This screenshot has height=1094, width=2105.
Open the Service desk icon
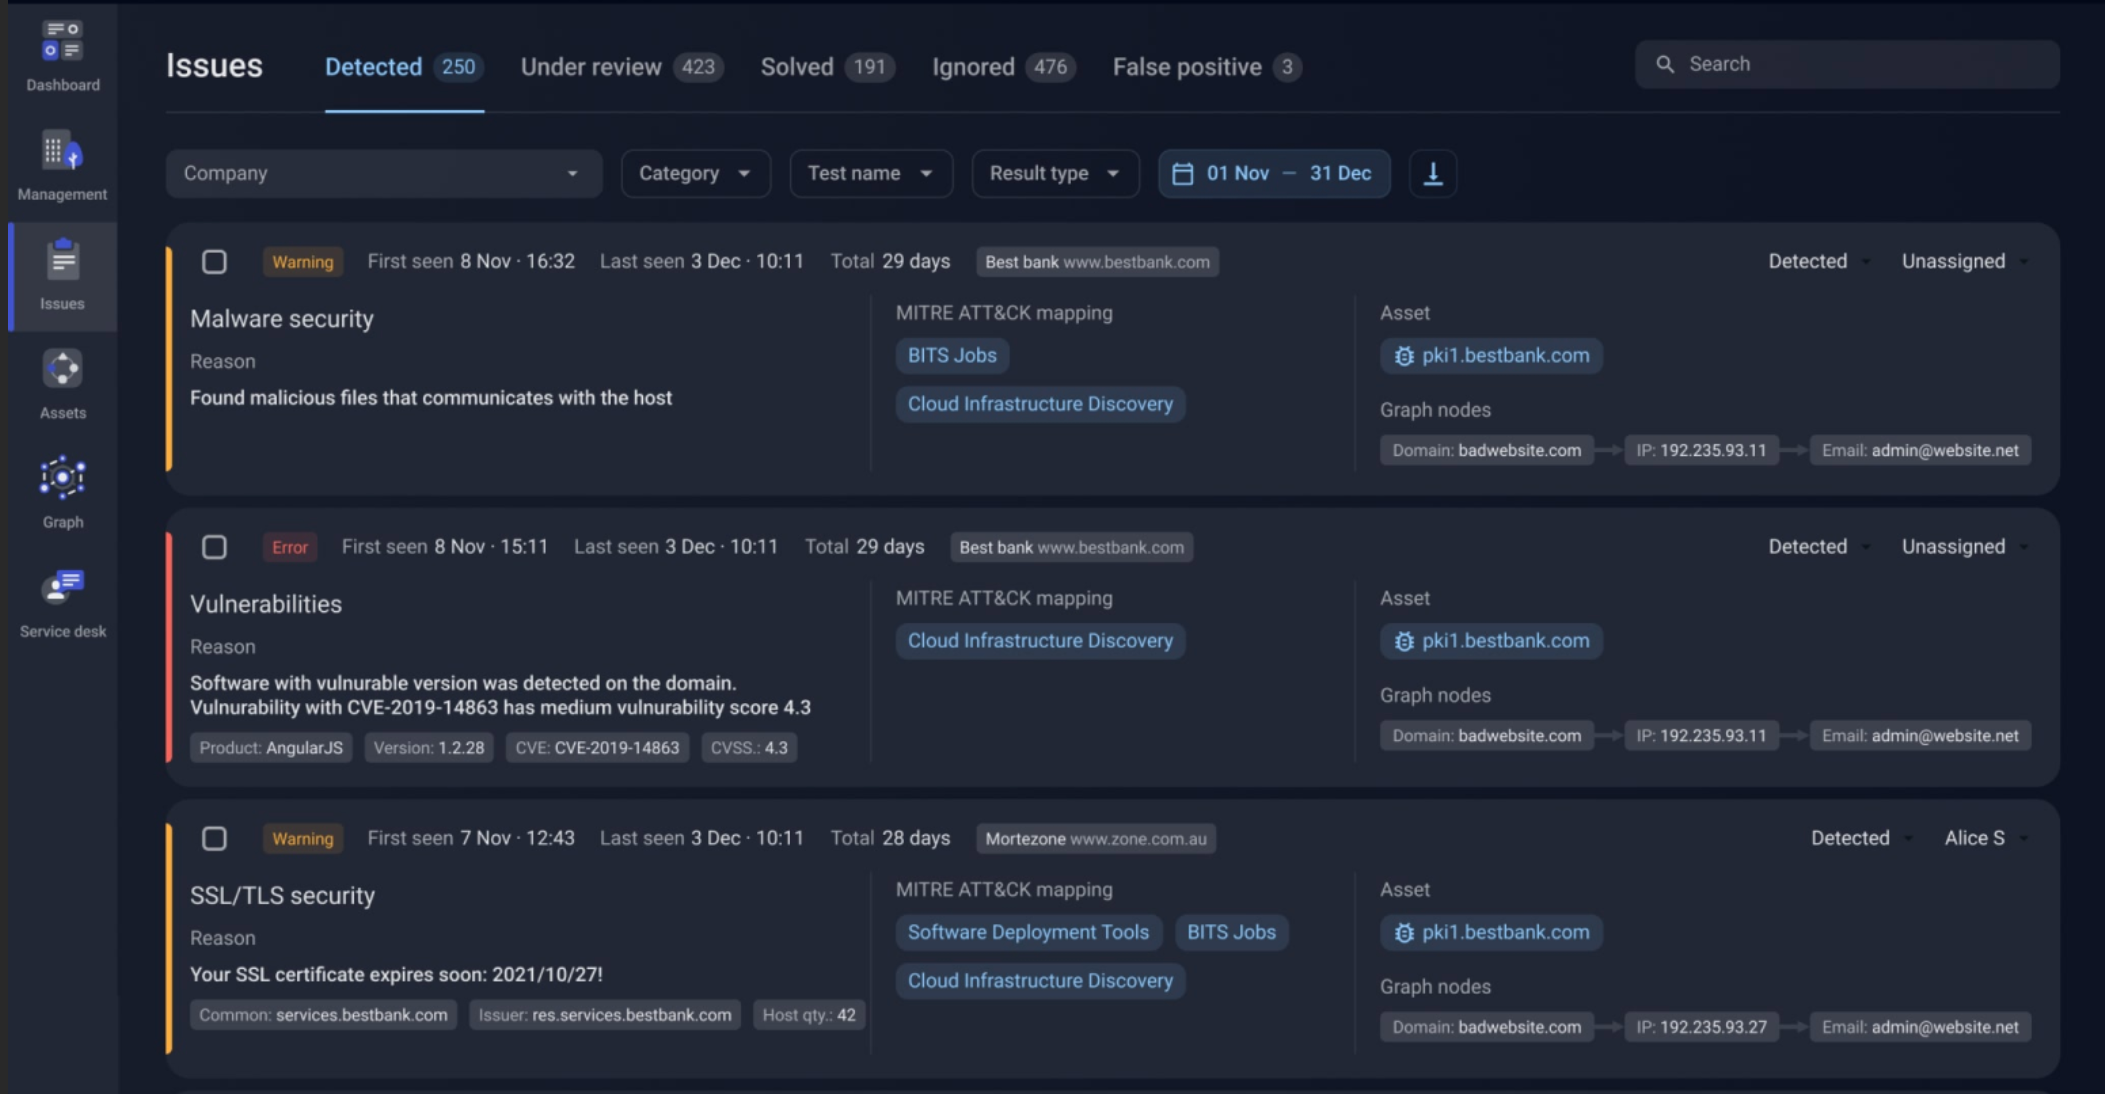(62, 588)
